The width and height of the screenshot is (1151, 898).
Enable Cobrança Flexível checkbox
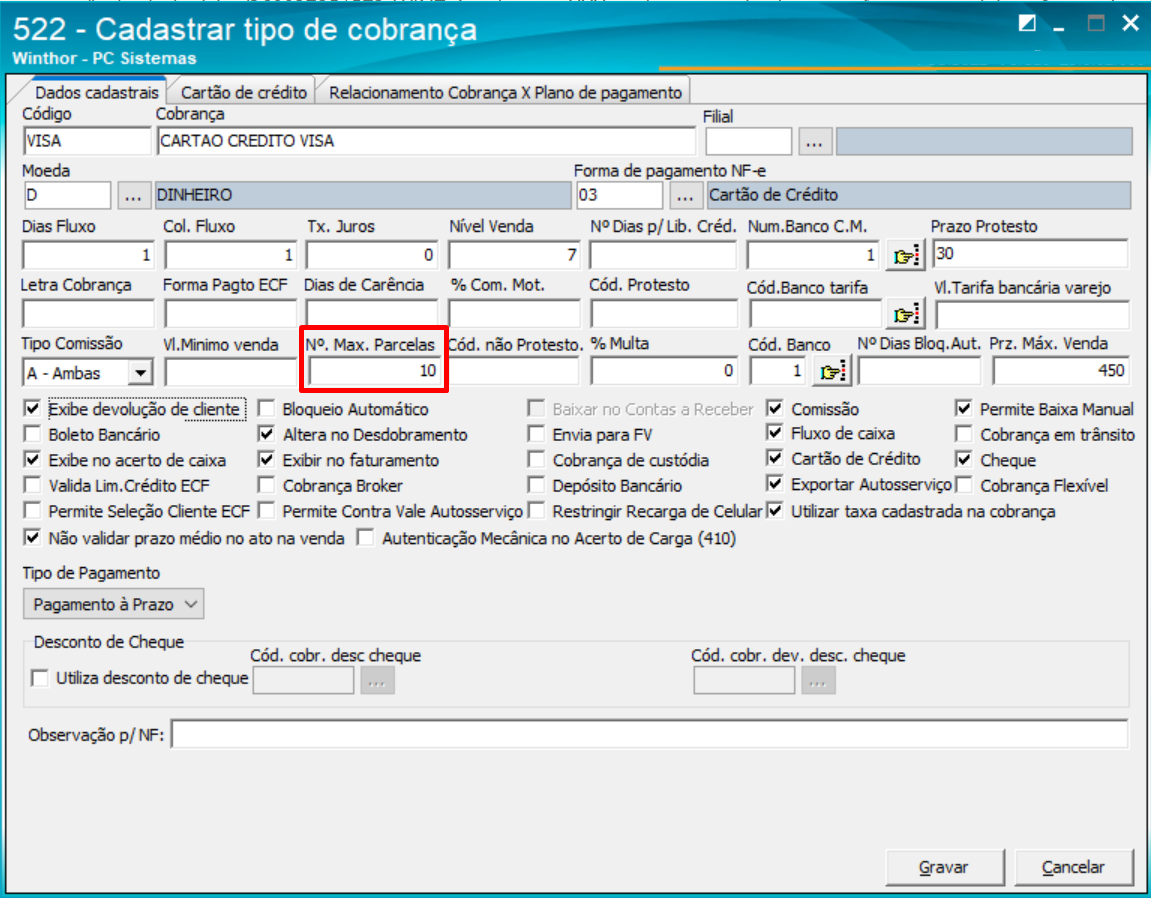[x=964, y=485]
